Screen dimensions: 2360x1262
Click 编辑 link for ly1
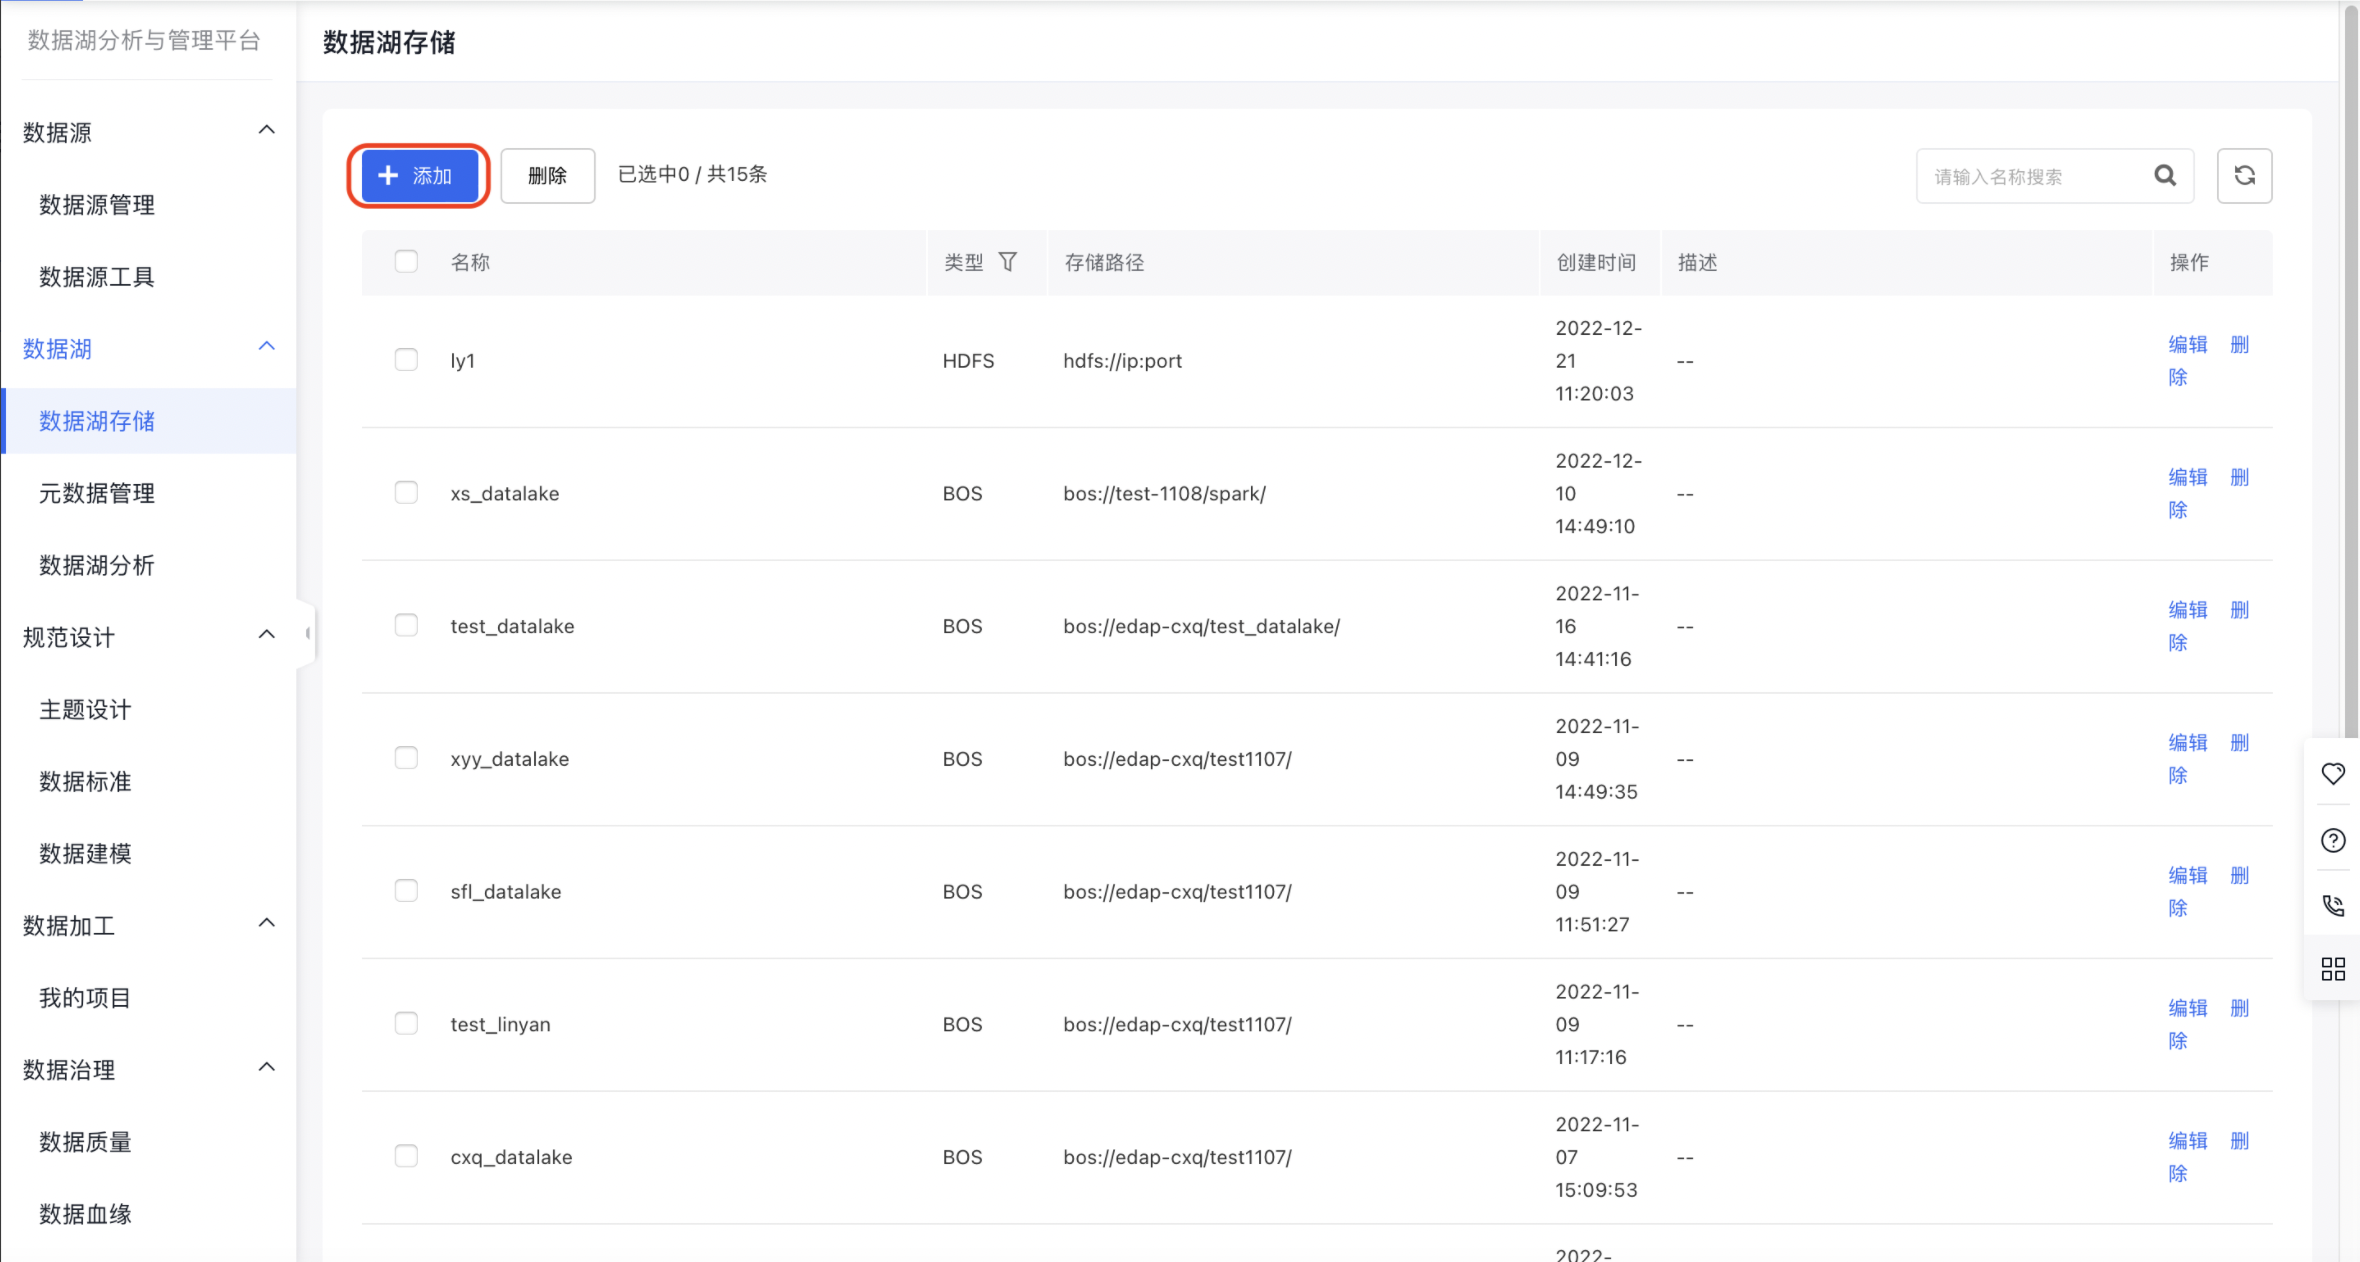tap(2188, 344)
